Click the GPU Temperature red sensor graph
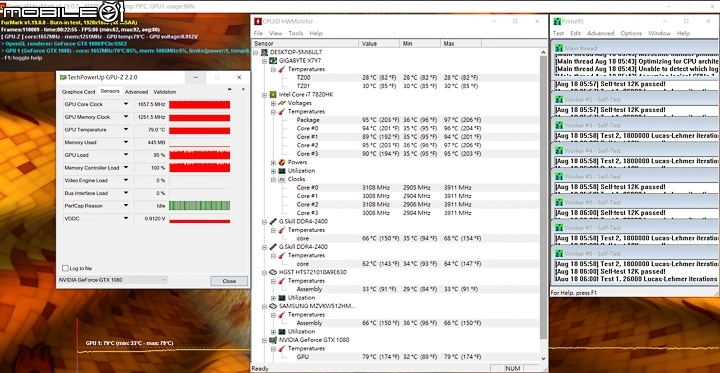720x373 pixels. point(199,130)
